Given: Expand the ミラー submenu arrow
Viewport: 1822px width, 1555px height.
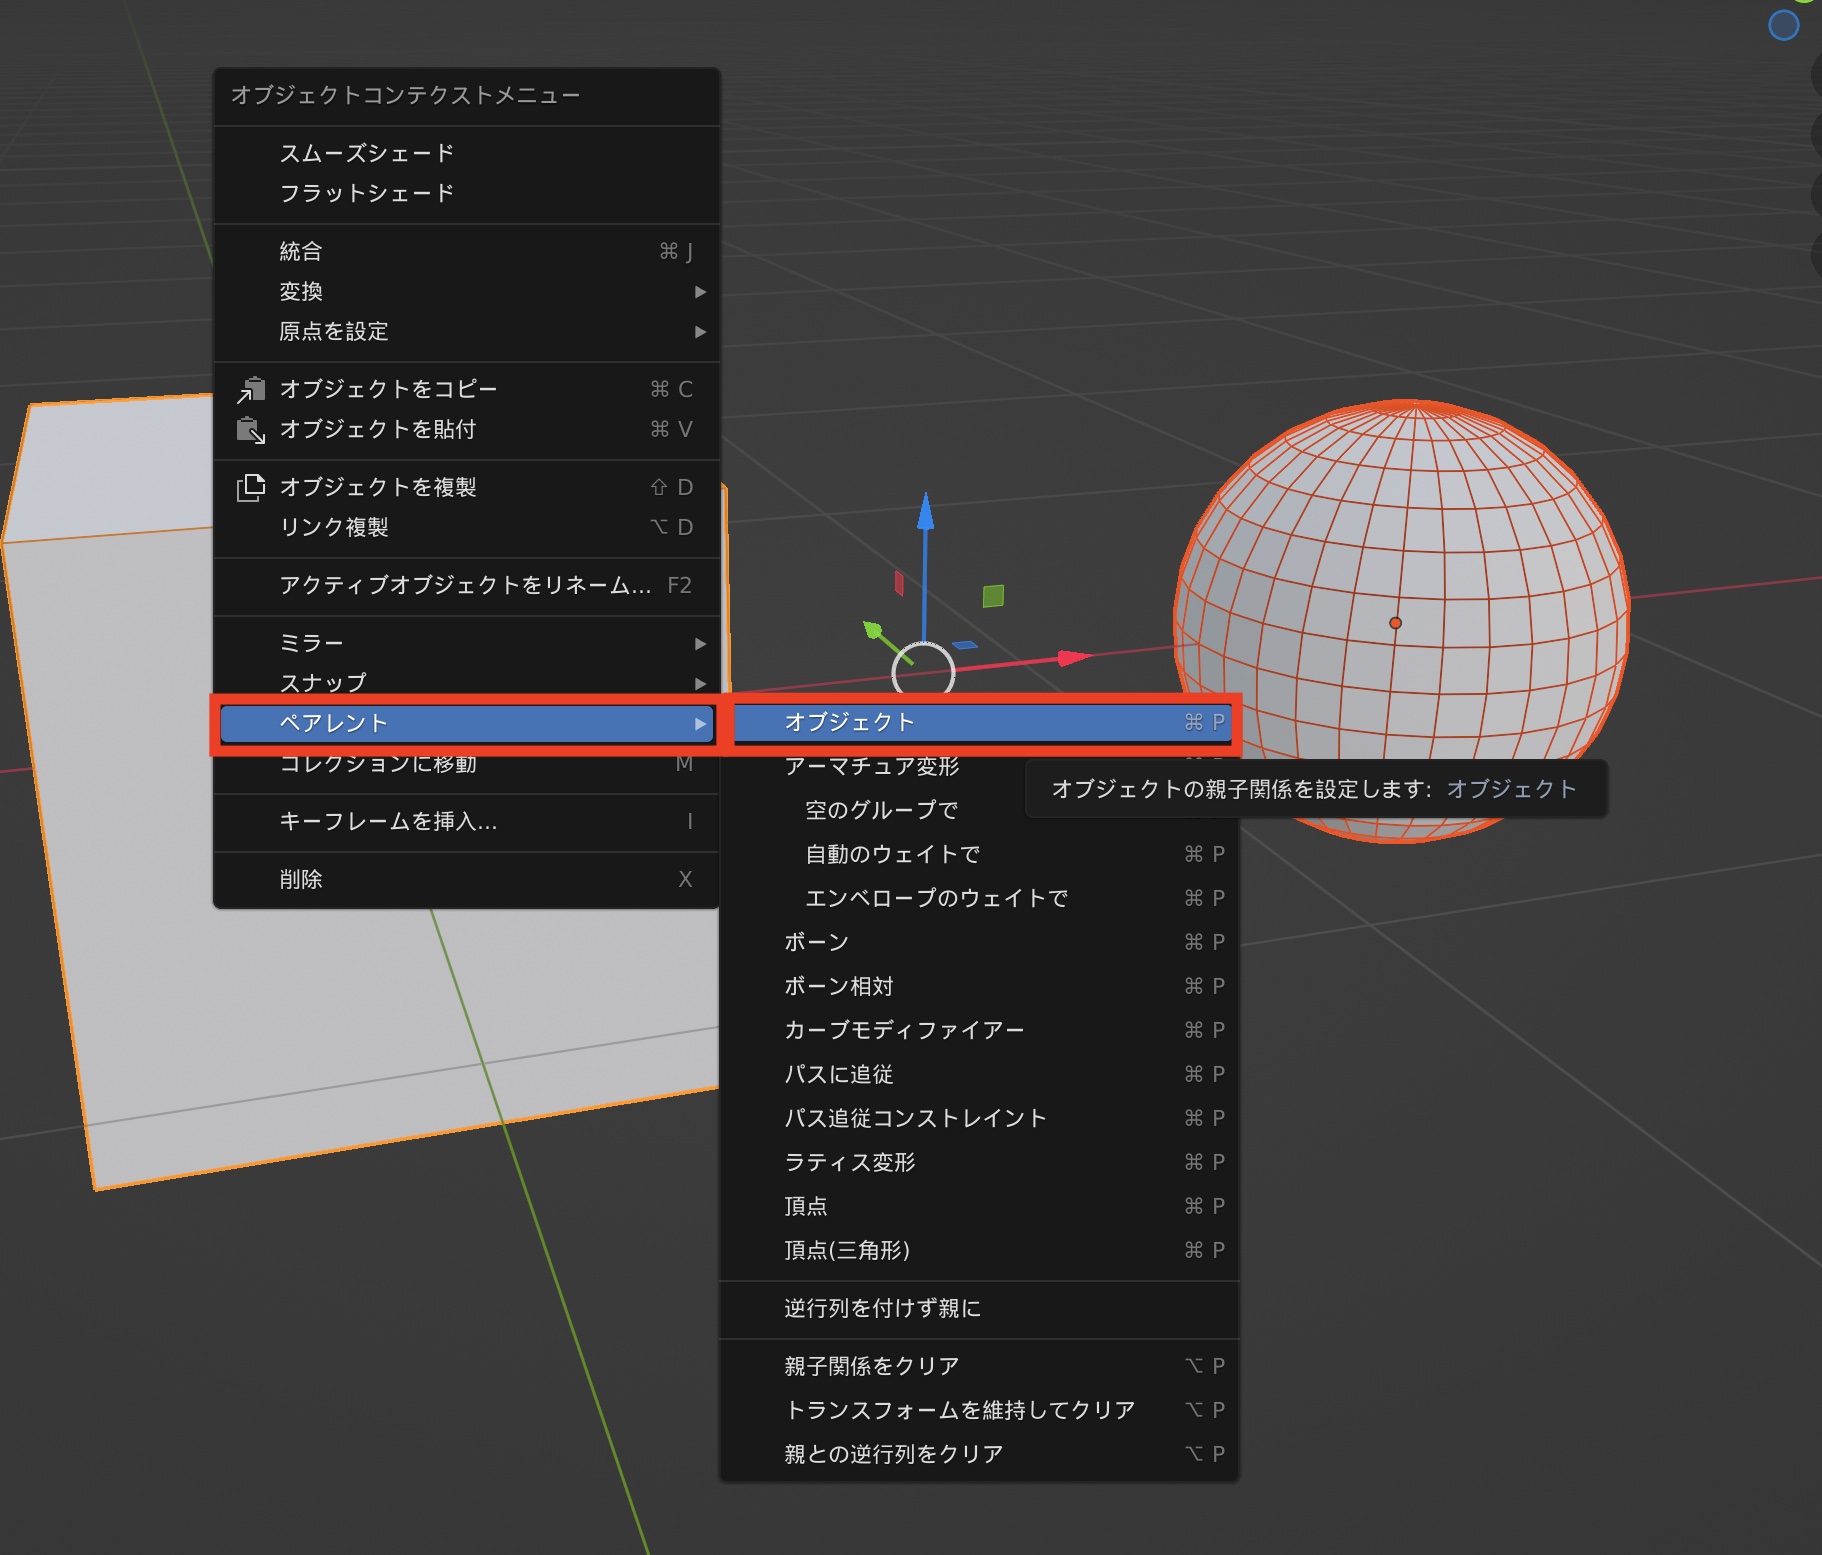Looking at the screenshot, I should 700,644.
